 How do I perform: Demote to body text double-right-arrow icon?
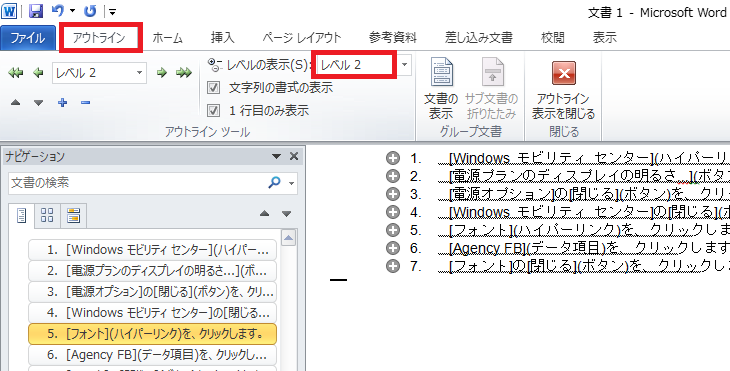pyautogui.click(x=184, y=73)
